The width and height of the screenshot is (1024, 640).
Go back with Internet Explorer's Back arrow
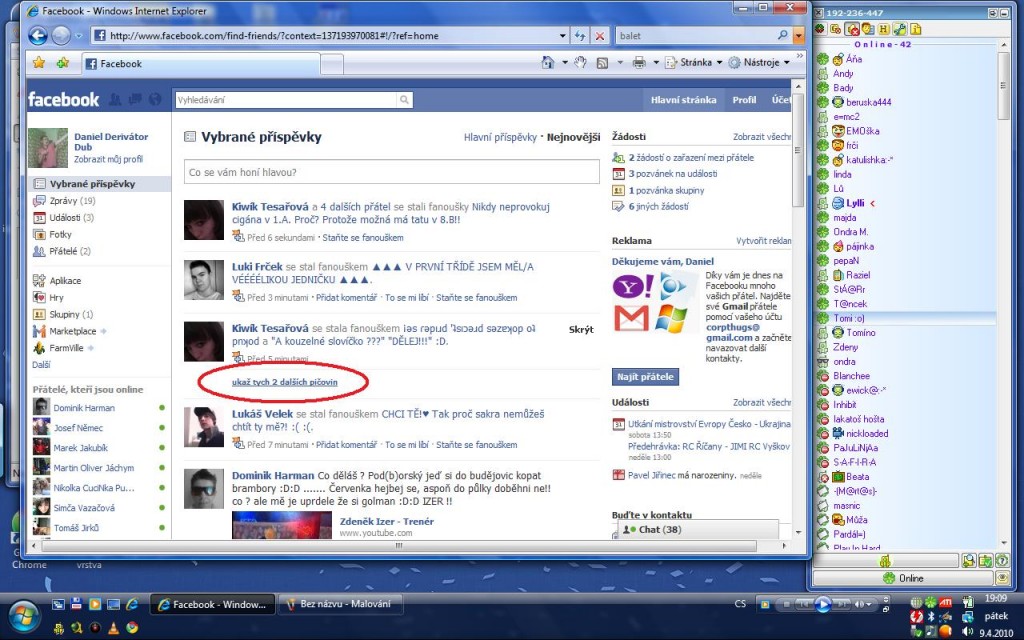(38, 35)
